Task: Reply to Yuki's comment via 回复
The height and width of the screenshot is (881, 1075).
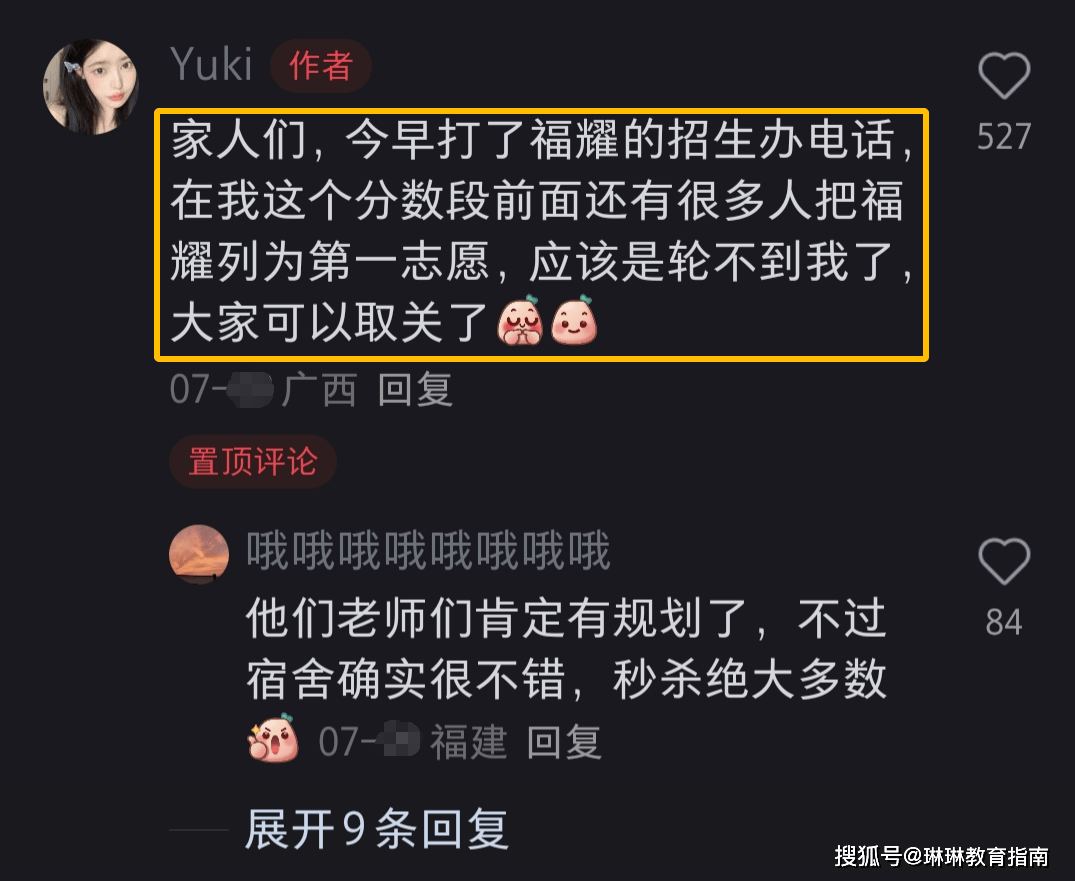Action: click(x=415, y=389)
